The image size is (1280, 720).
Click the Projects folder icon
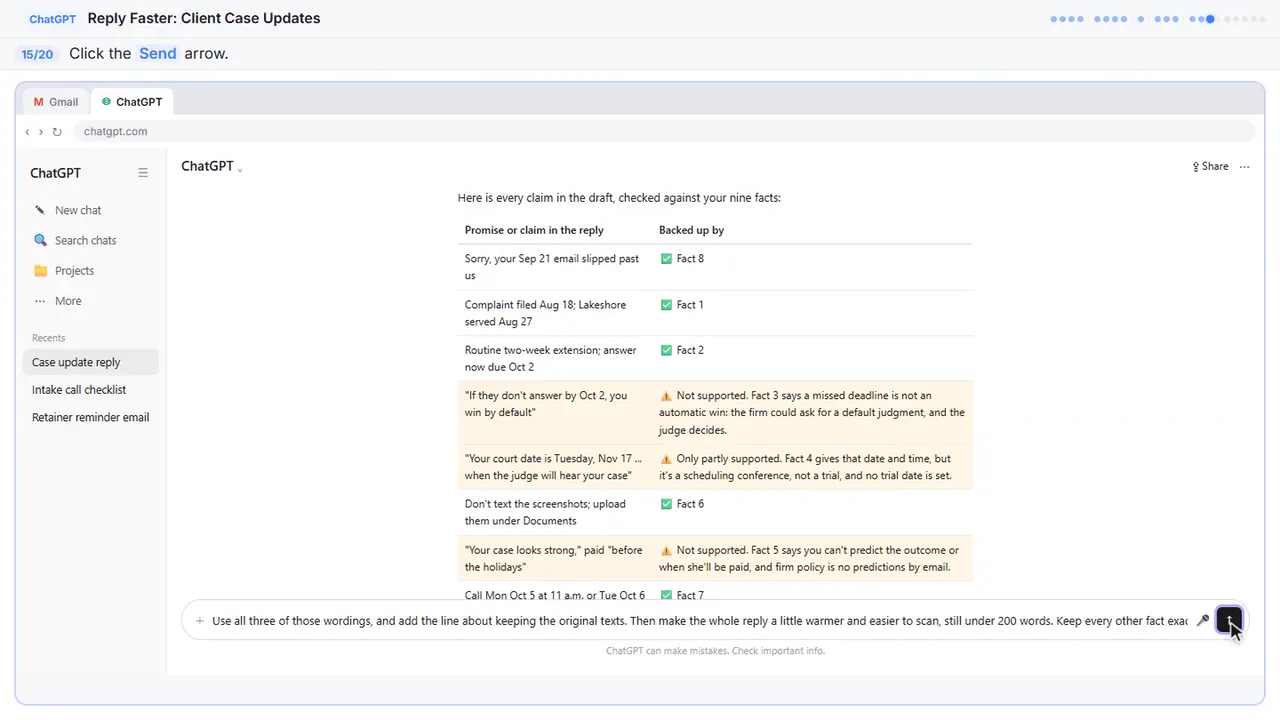(40, 271)
